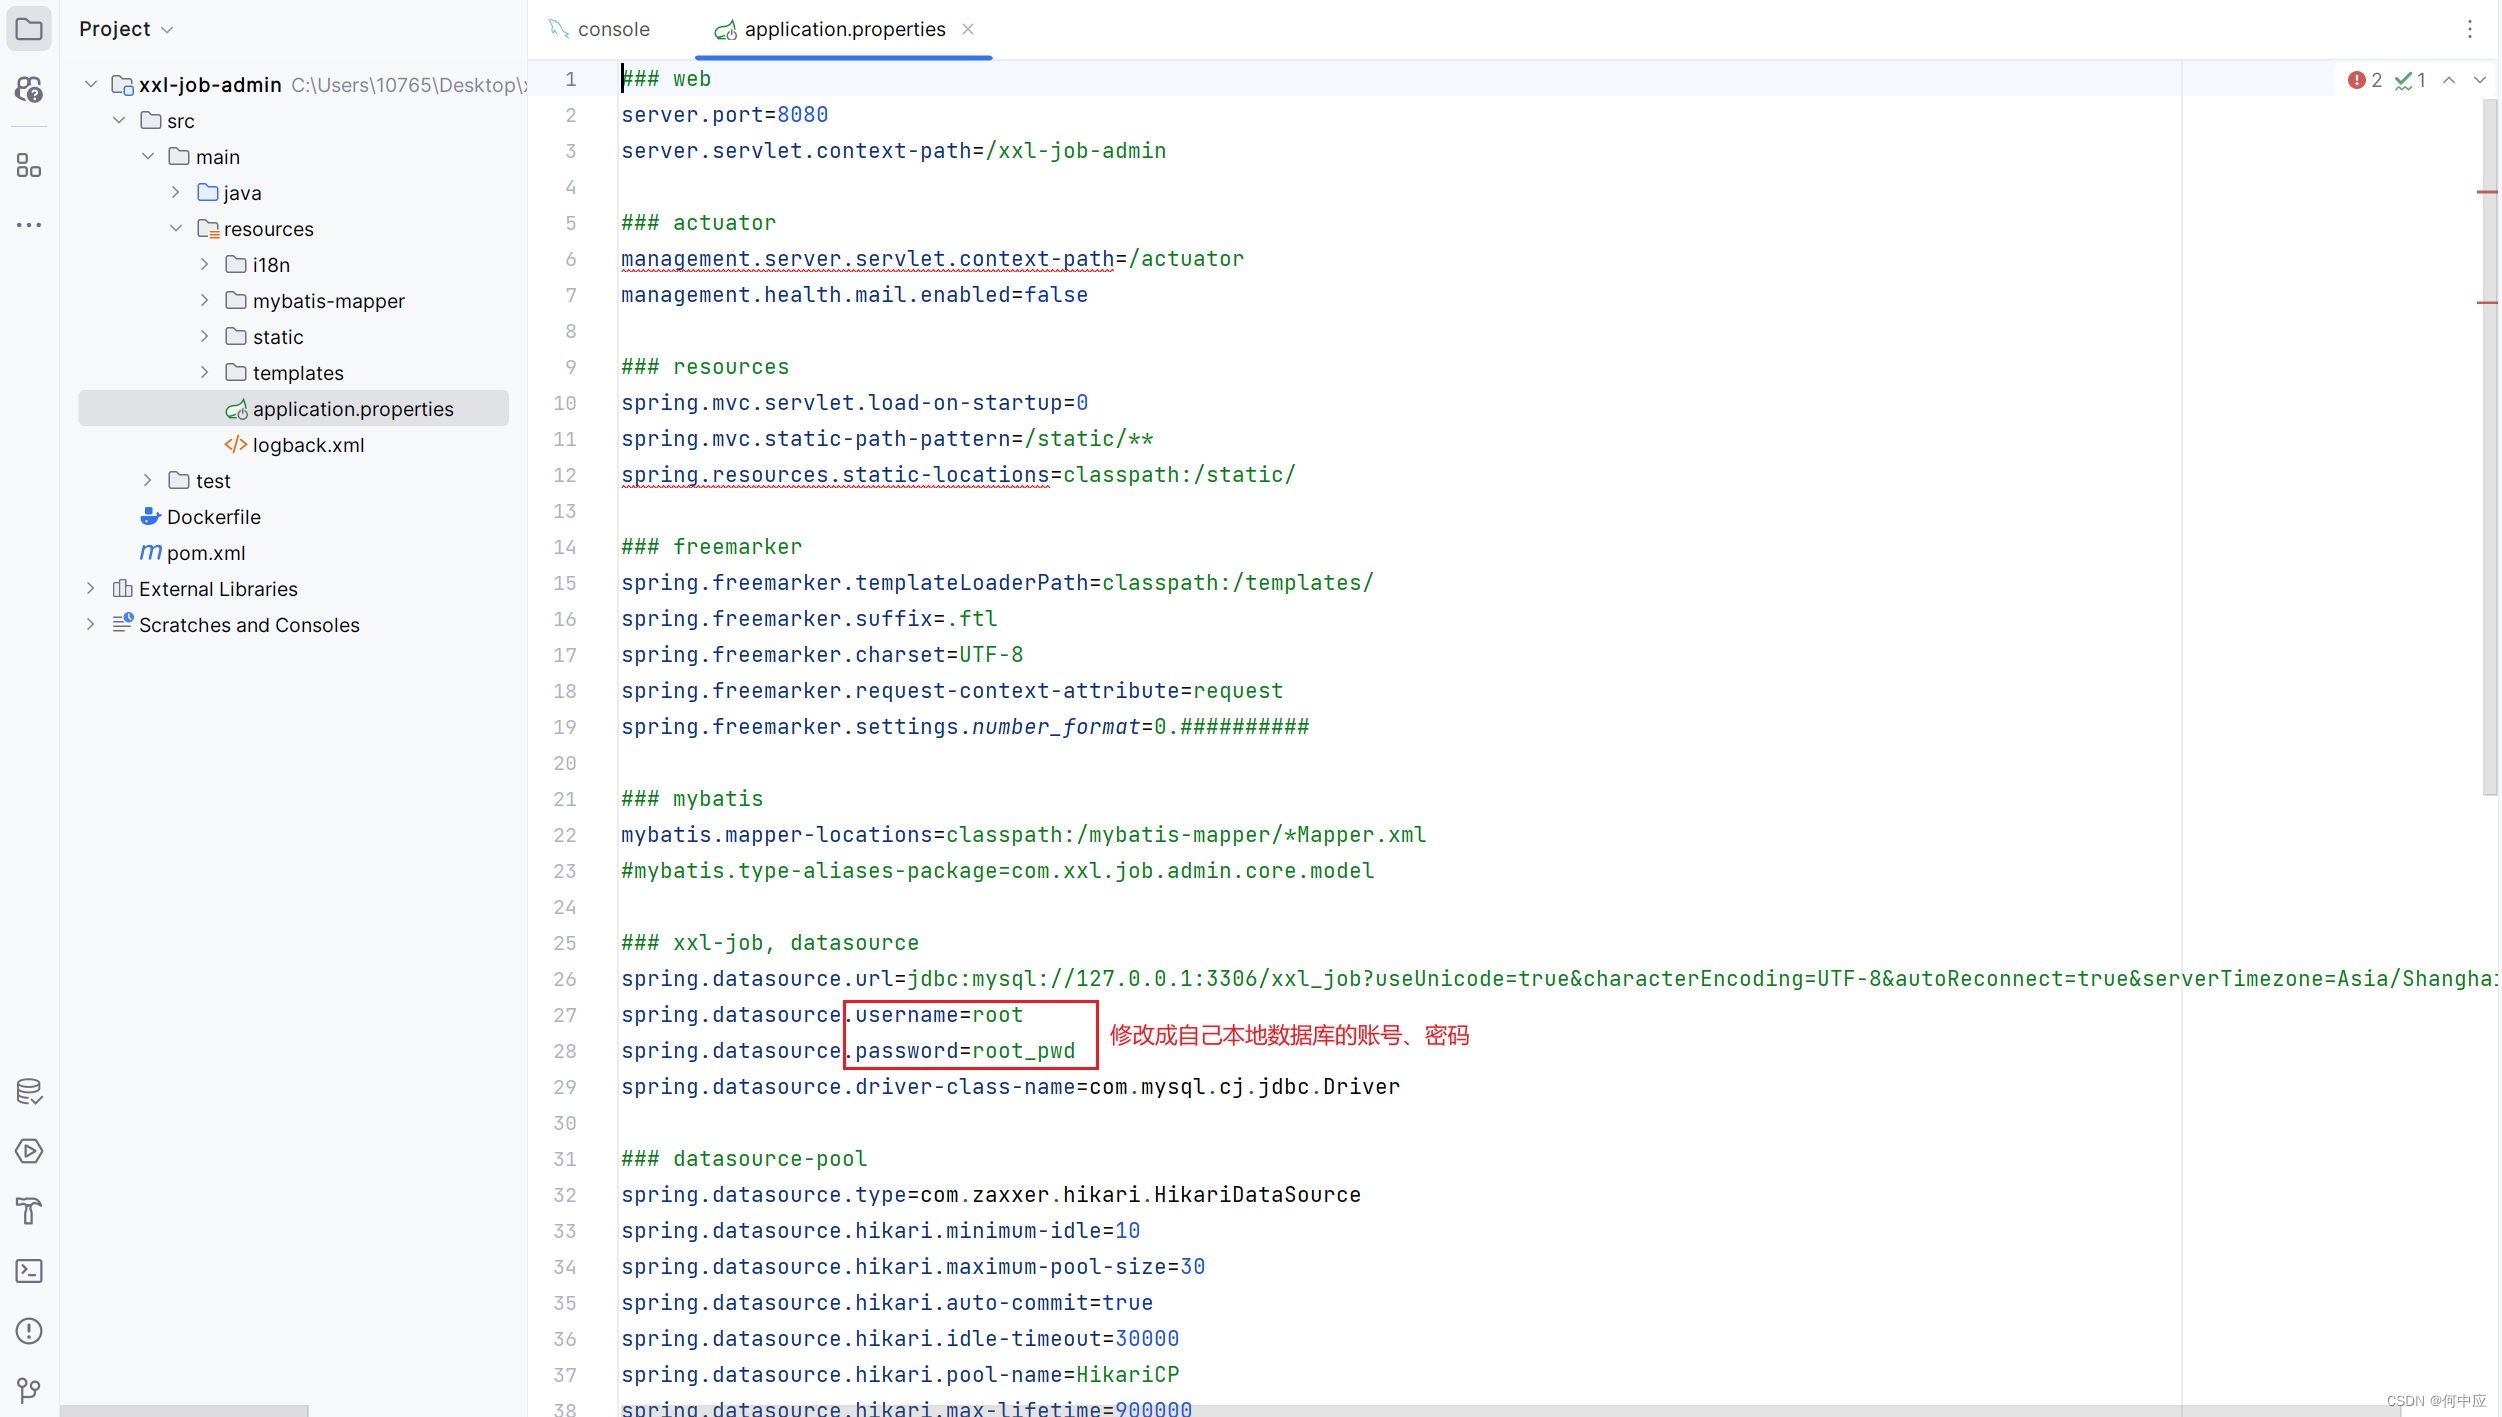Open the Services run tool icon
The width and height of the screenshot is (2502, 1417).
point(29,1151)
